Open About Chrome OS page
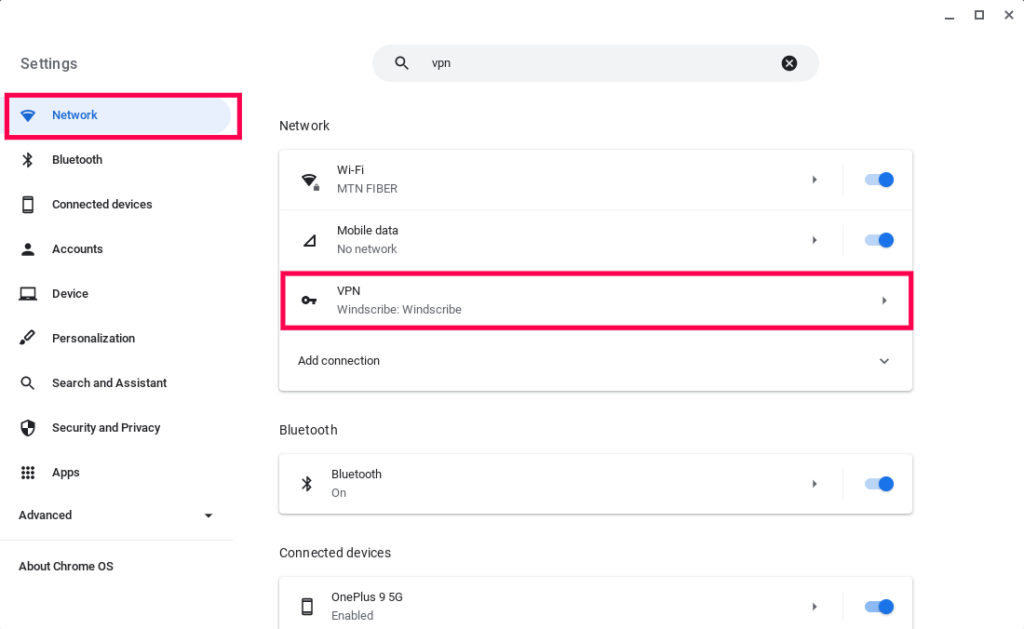Screen dimensions: 1024x629 click(66, 566)
